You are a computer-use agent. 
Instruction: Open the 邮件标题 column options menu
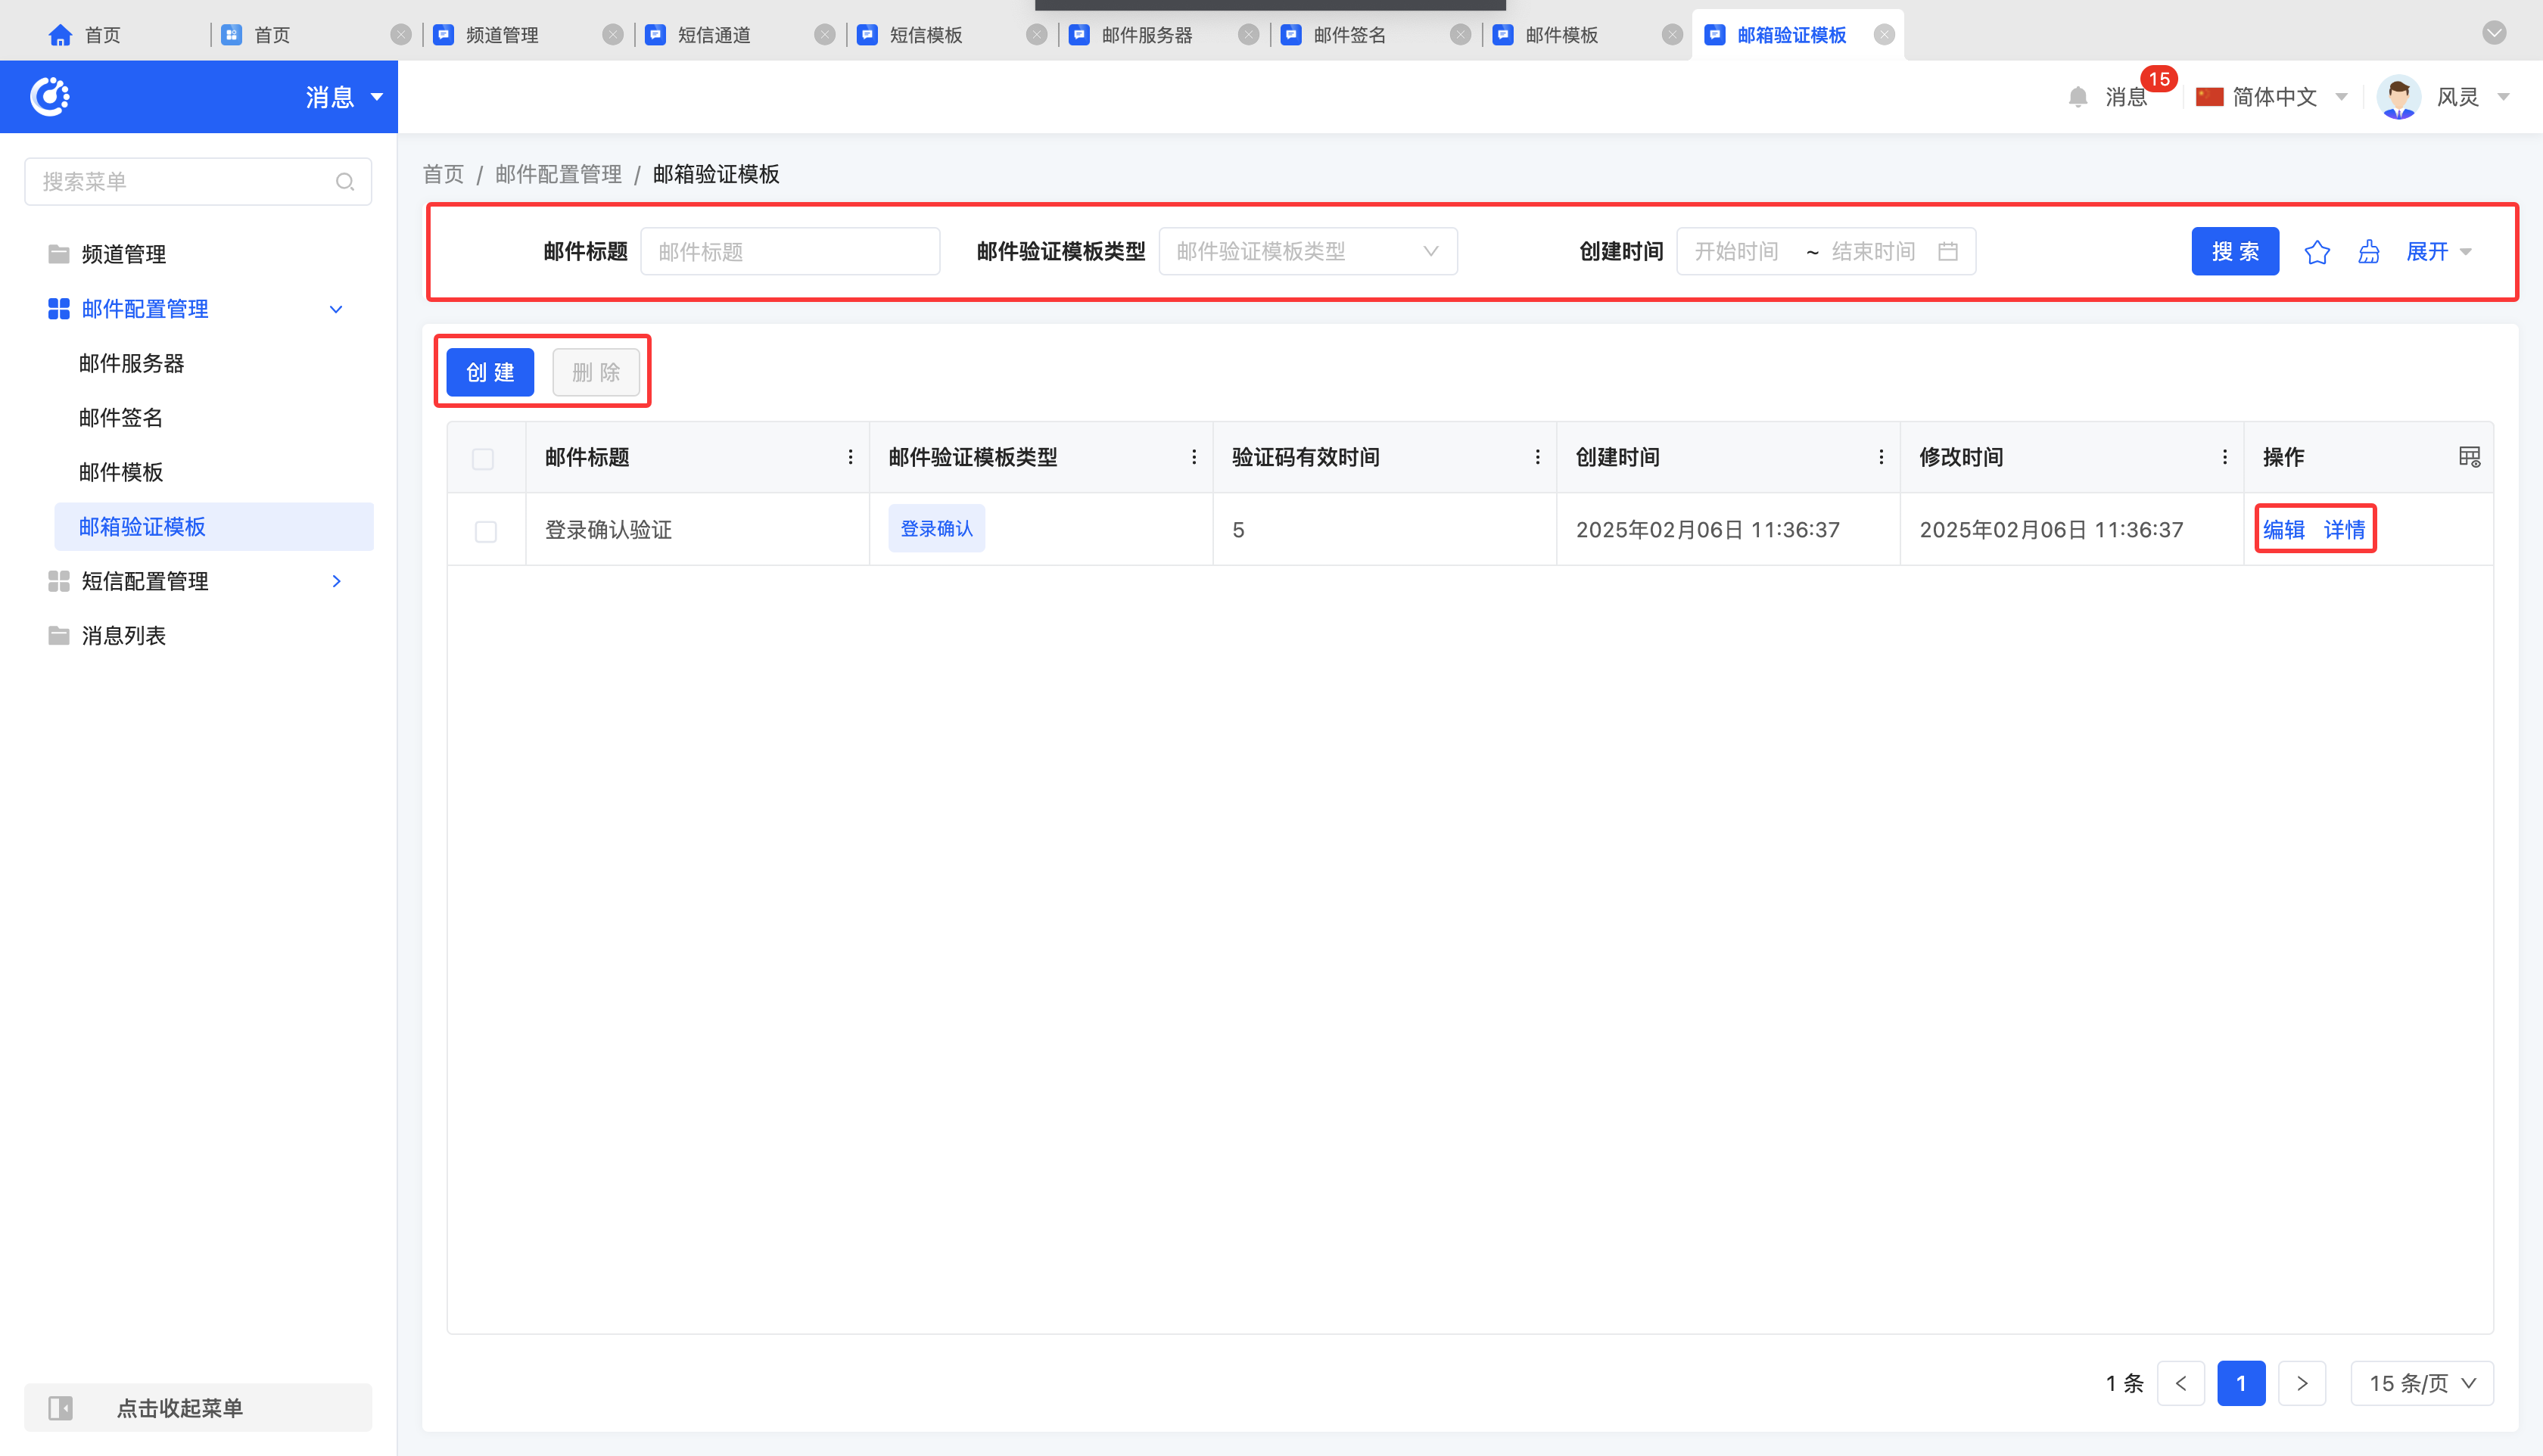click(850, 457)
